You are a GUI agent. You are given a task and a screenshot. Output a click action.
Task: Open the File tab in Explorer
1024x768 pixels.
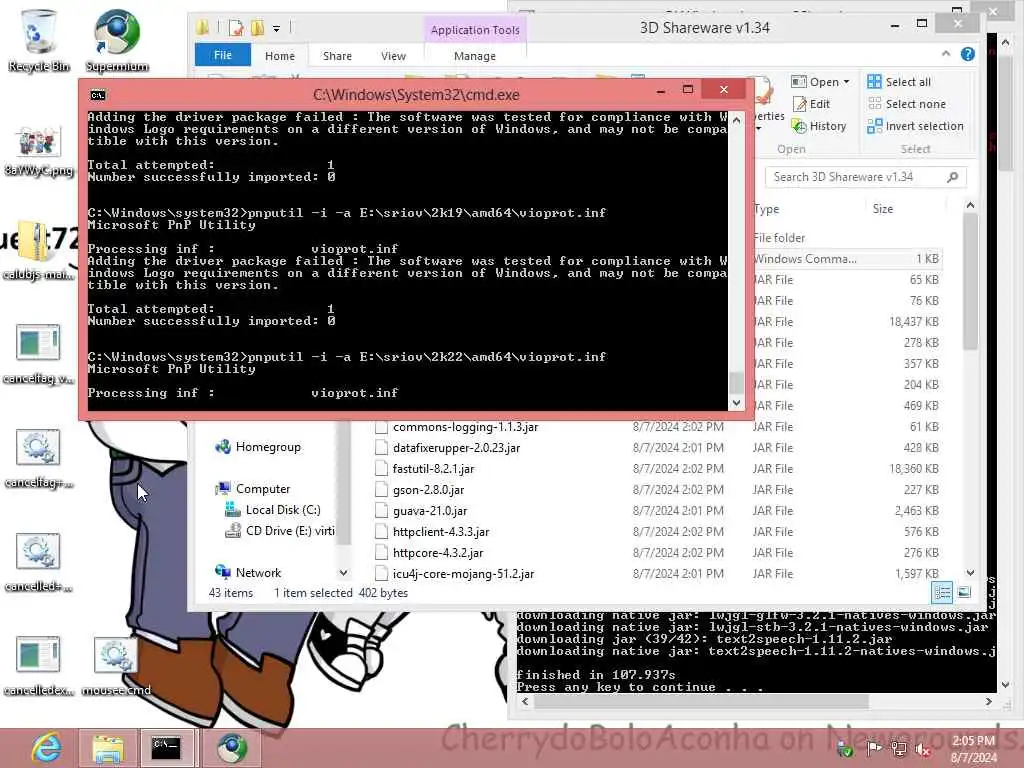point(223,56)
